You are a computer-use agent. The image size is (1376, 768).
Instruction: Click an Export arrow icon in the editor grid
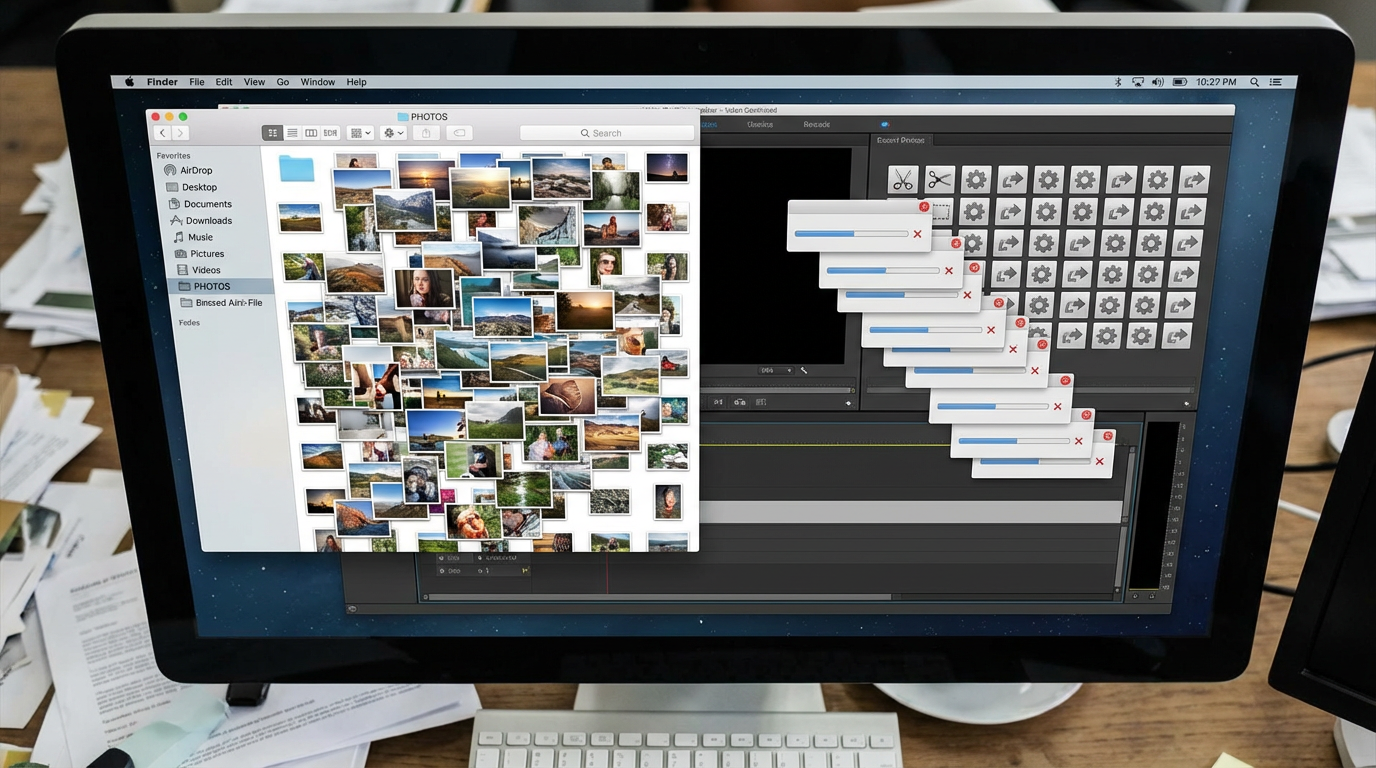pyautogui.click(x=1011, y=179)
